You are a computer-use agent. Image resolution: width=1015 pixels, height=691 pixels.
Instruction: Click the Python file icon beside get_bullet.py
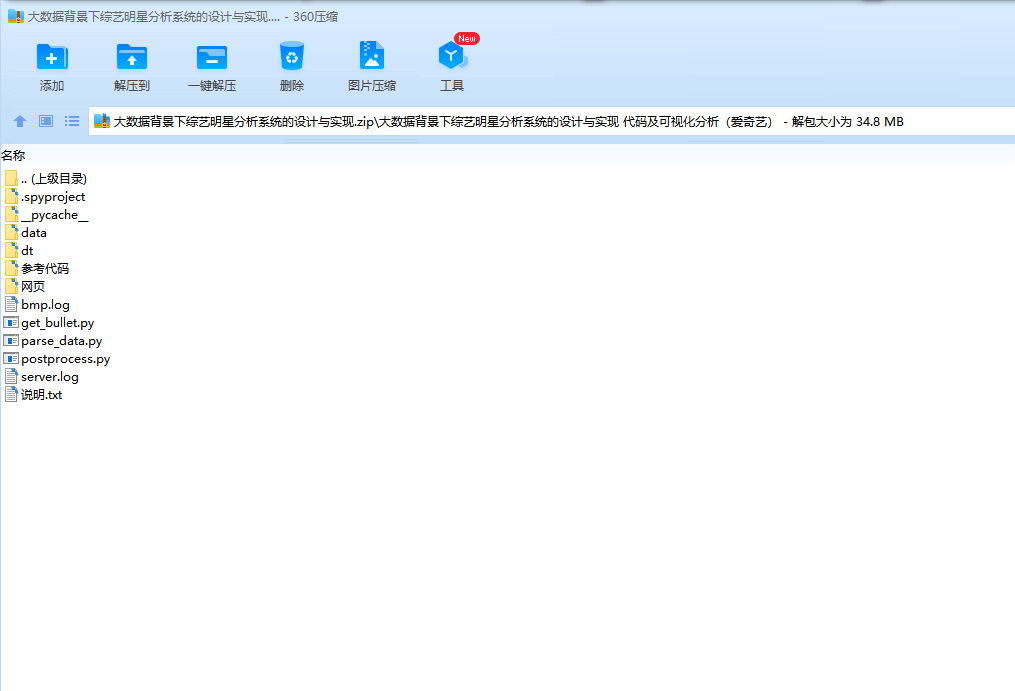[11, 322]
